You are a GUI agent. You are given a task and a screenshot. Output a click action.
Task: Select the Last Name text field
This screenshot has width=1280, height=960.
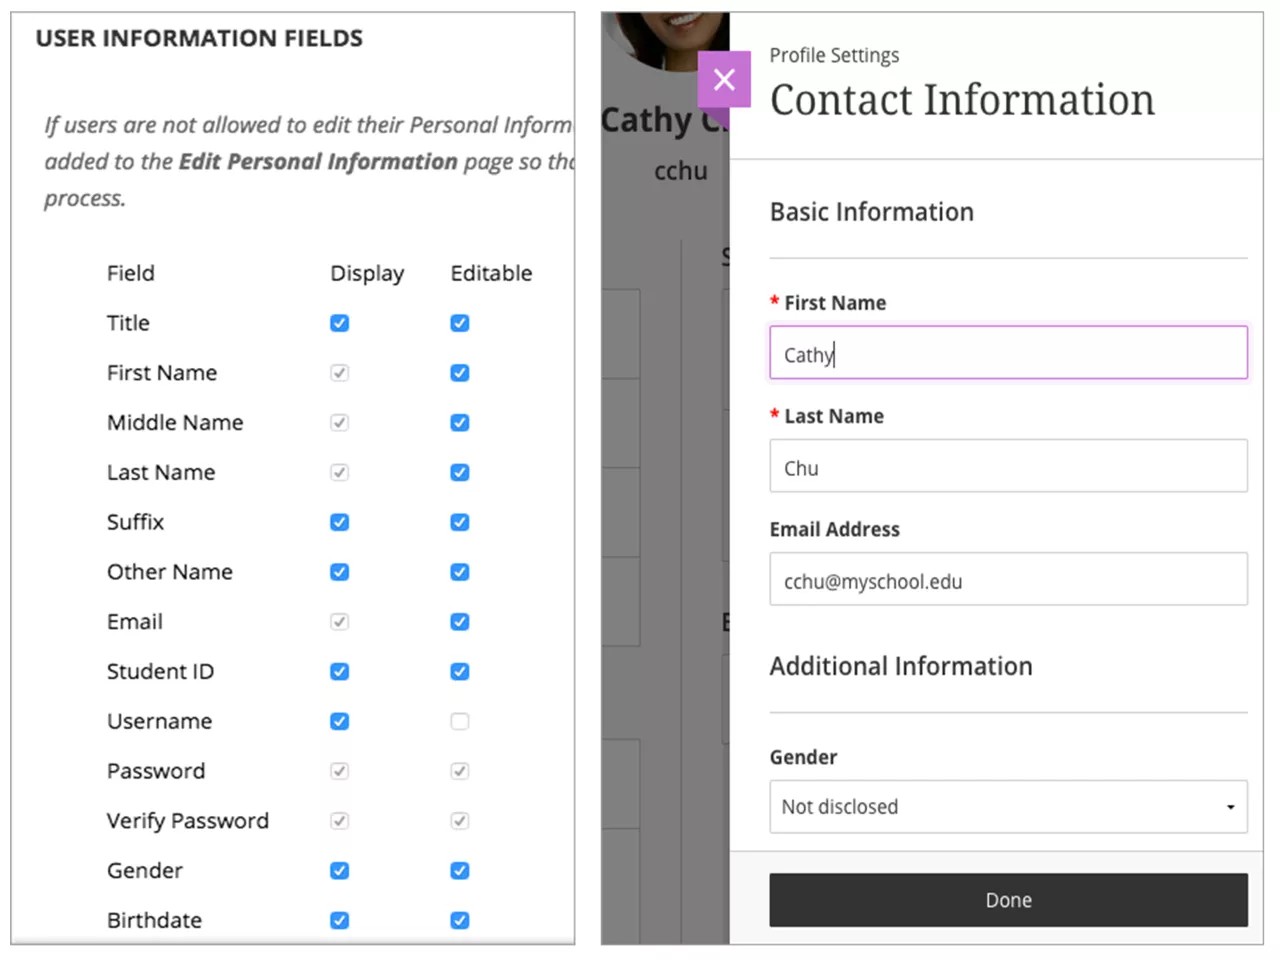pyautogui.click(x=1008, y=466)
